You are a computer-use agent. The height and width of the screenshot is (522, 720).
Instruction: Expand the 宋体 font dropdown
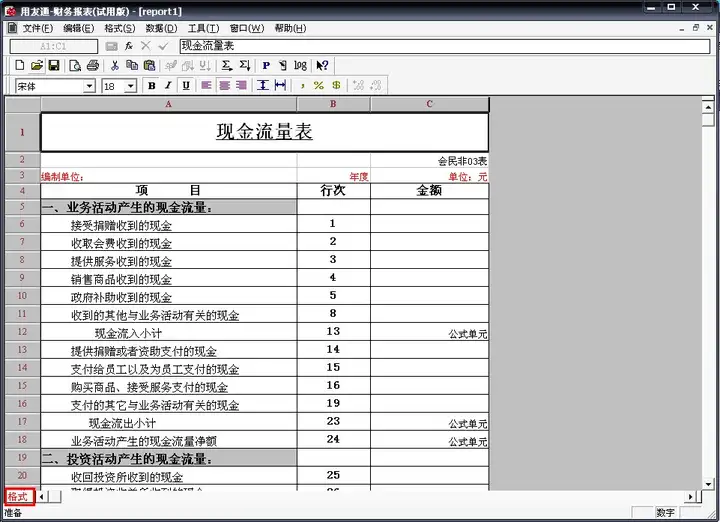pos(89,86)
